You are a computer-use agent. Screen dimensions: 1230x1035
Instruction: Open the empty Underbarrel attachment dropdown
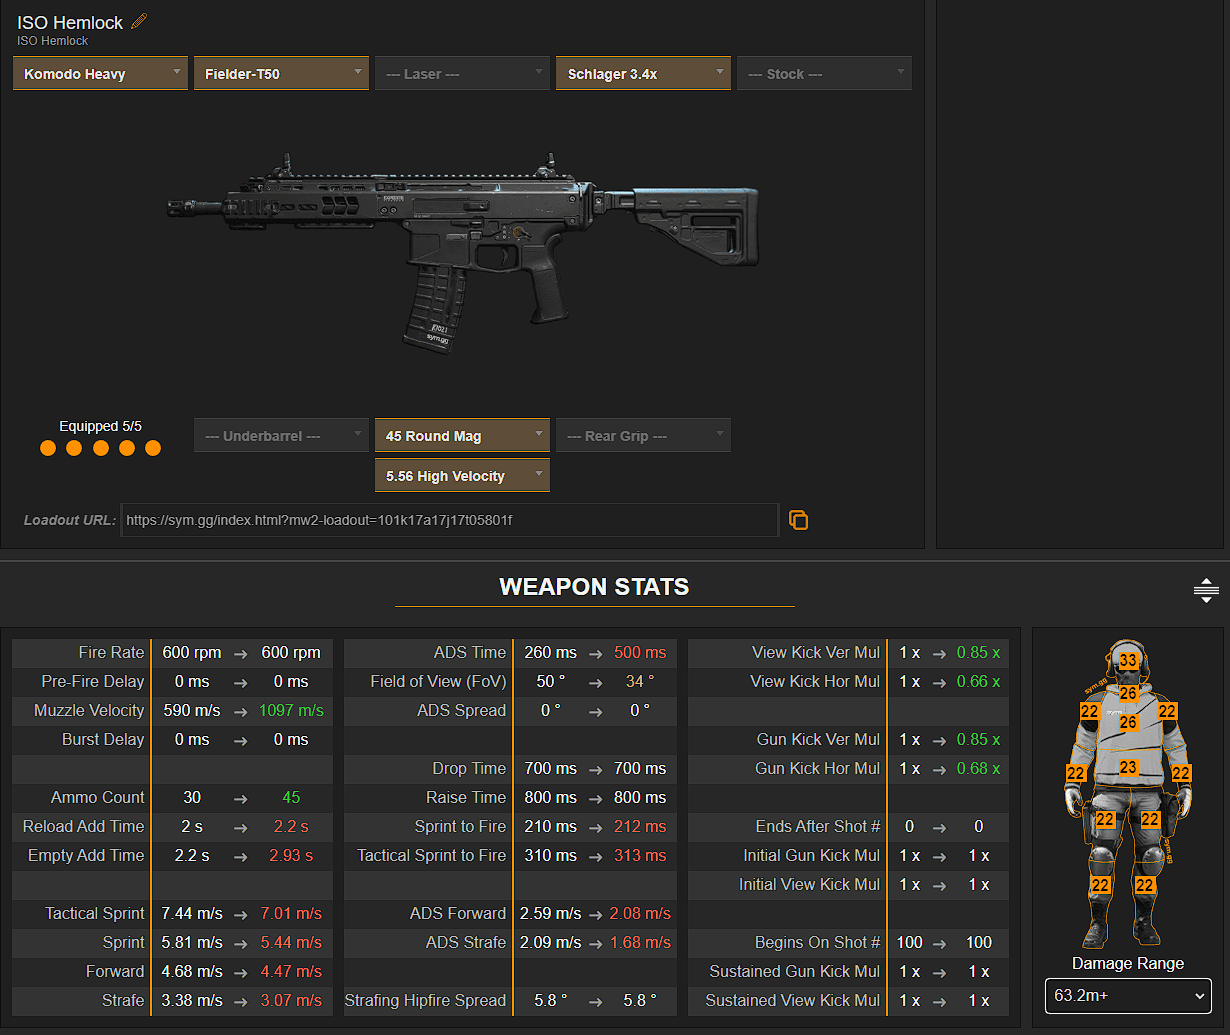tap(281, 436)
